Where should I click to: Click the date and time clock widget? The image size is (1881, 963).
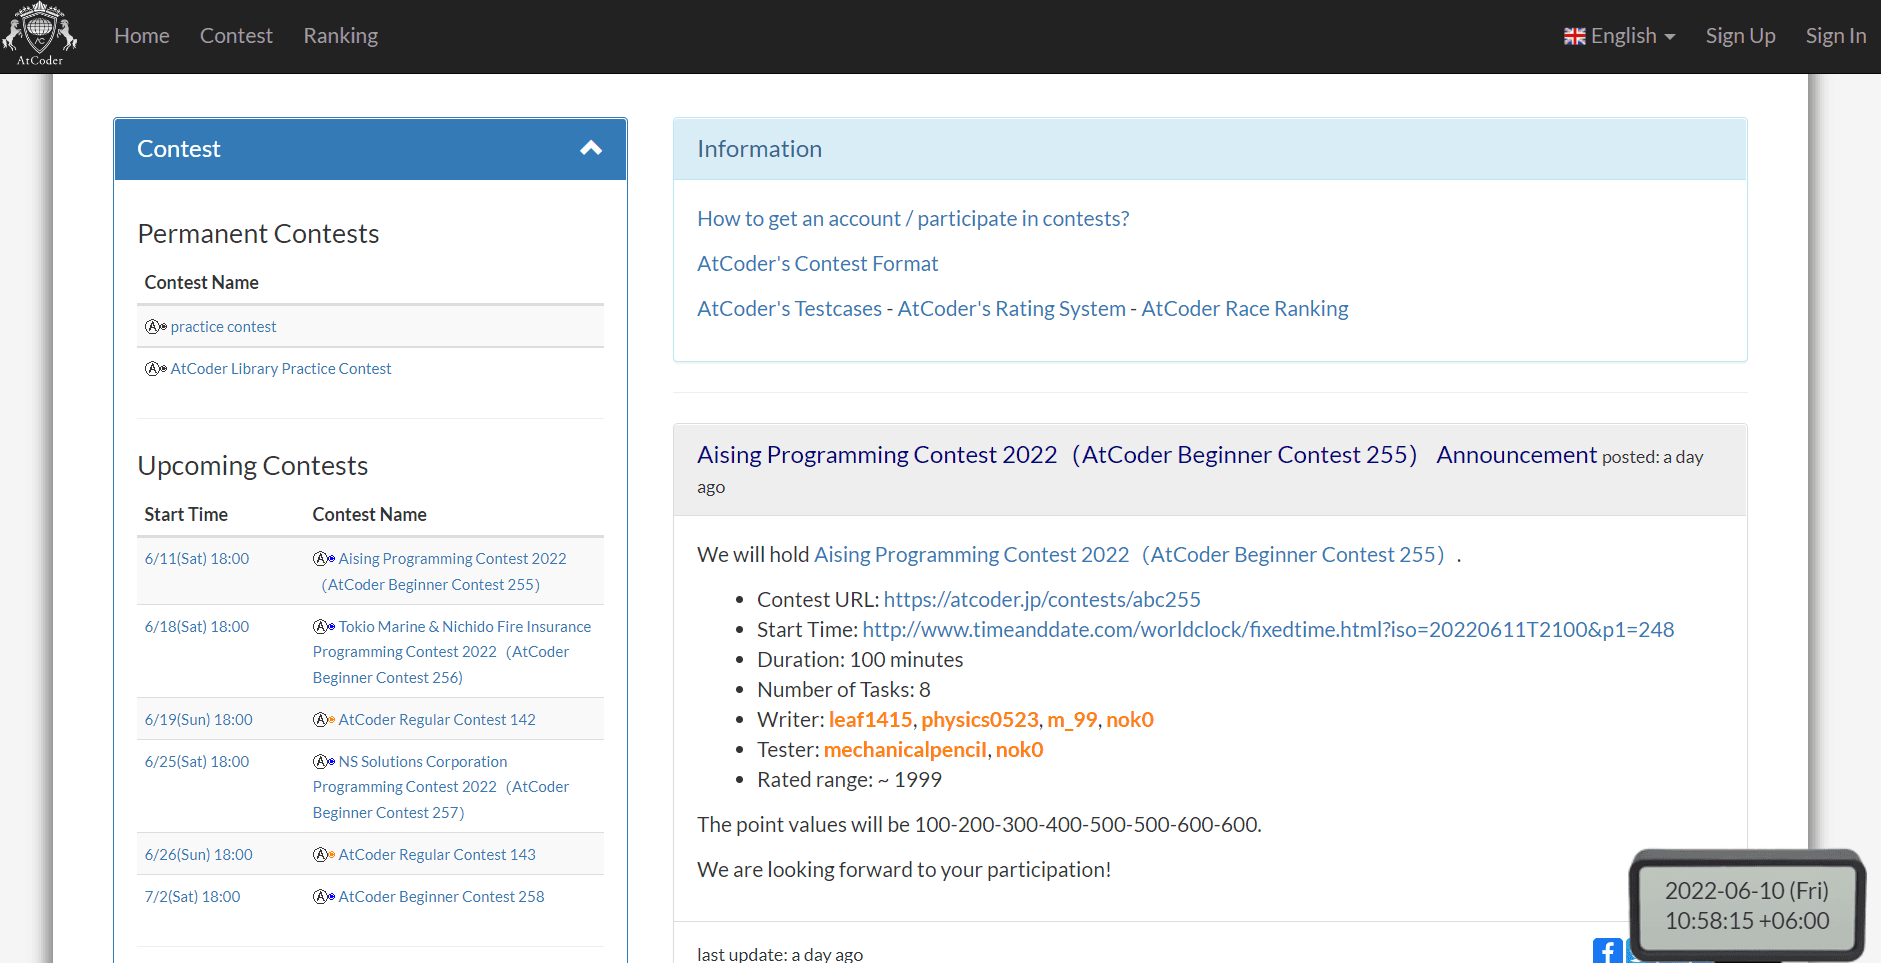click(x=1747, y=906)
